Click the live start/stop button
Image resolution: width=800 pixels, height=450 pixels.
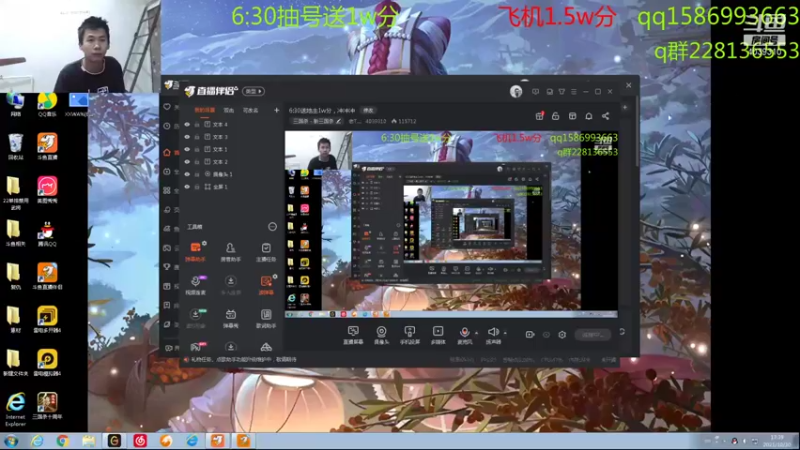pyautogui.click(x=592, y=335)
